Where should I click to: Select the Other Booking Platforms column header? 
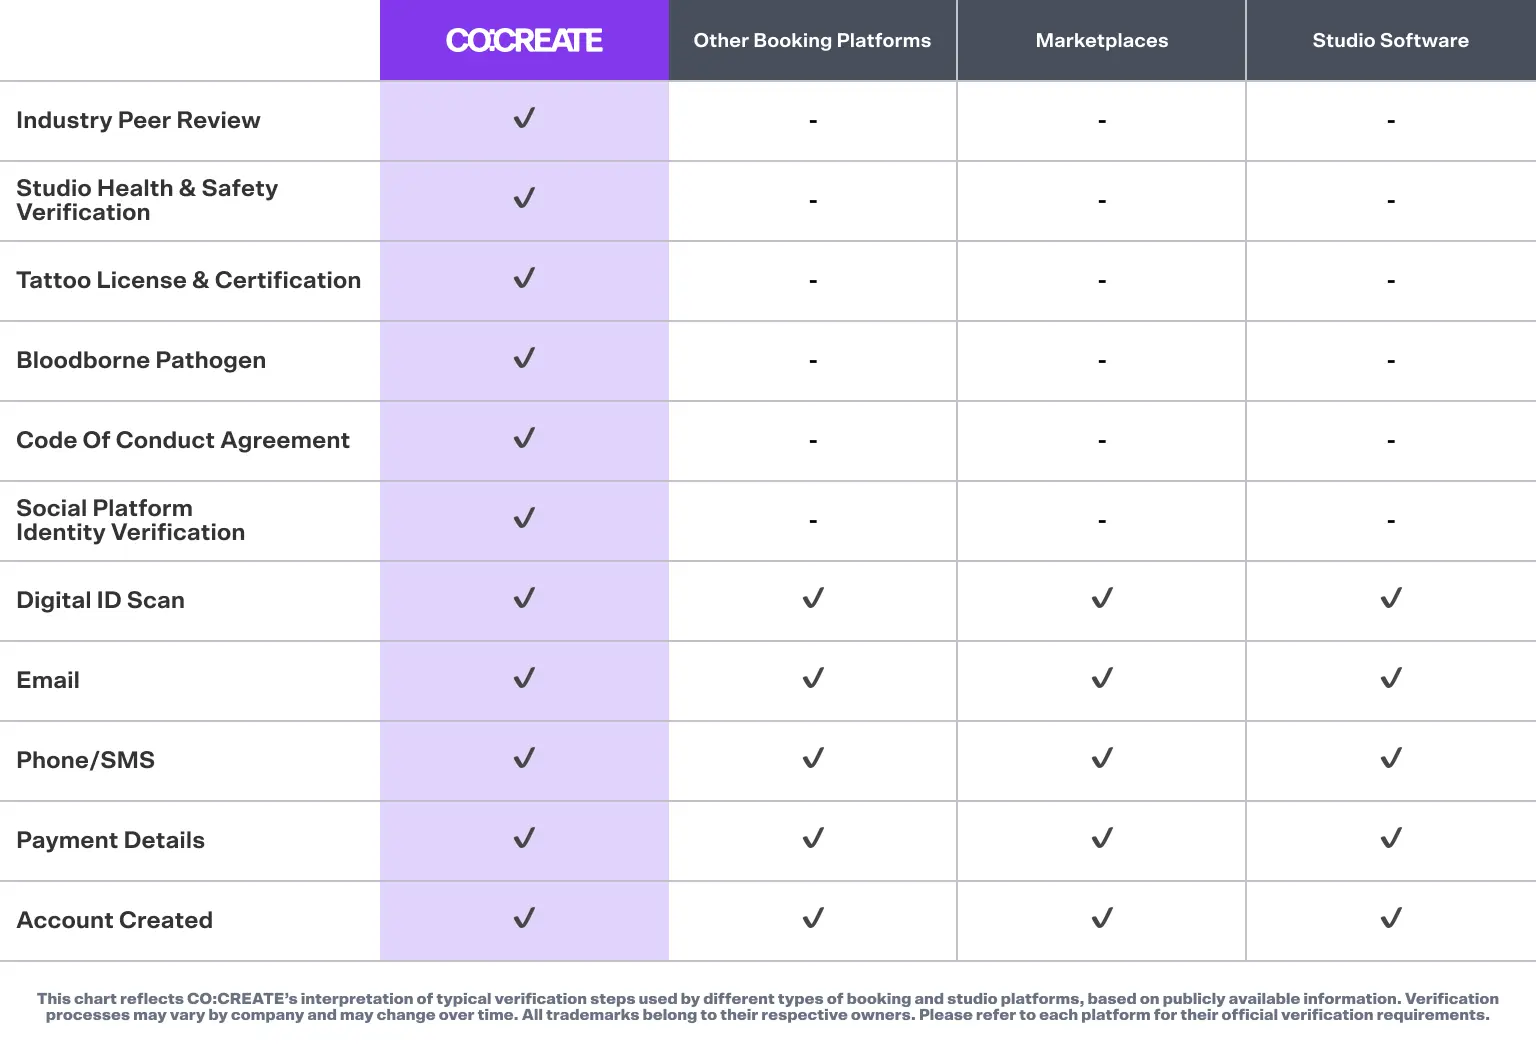(812, 41)
